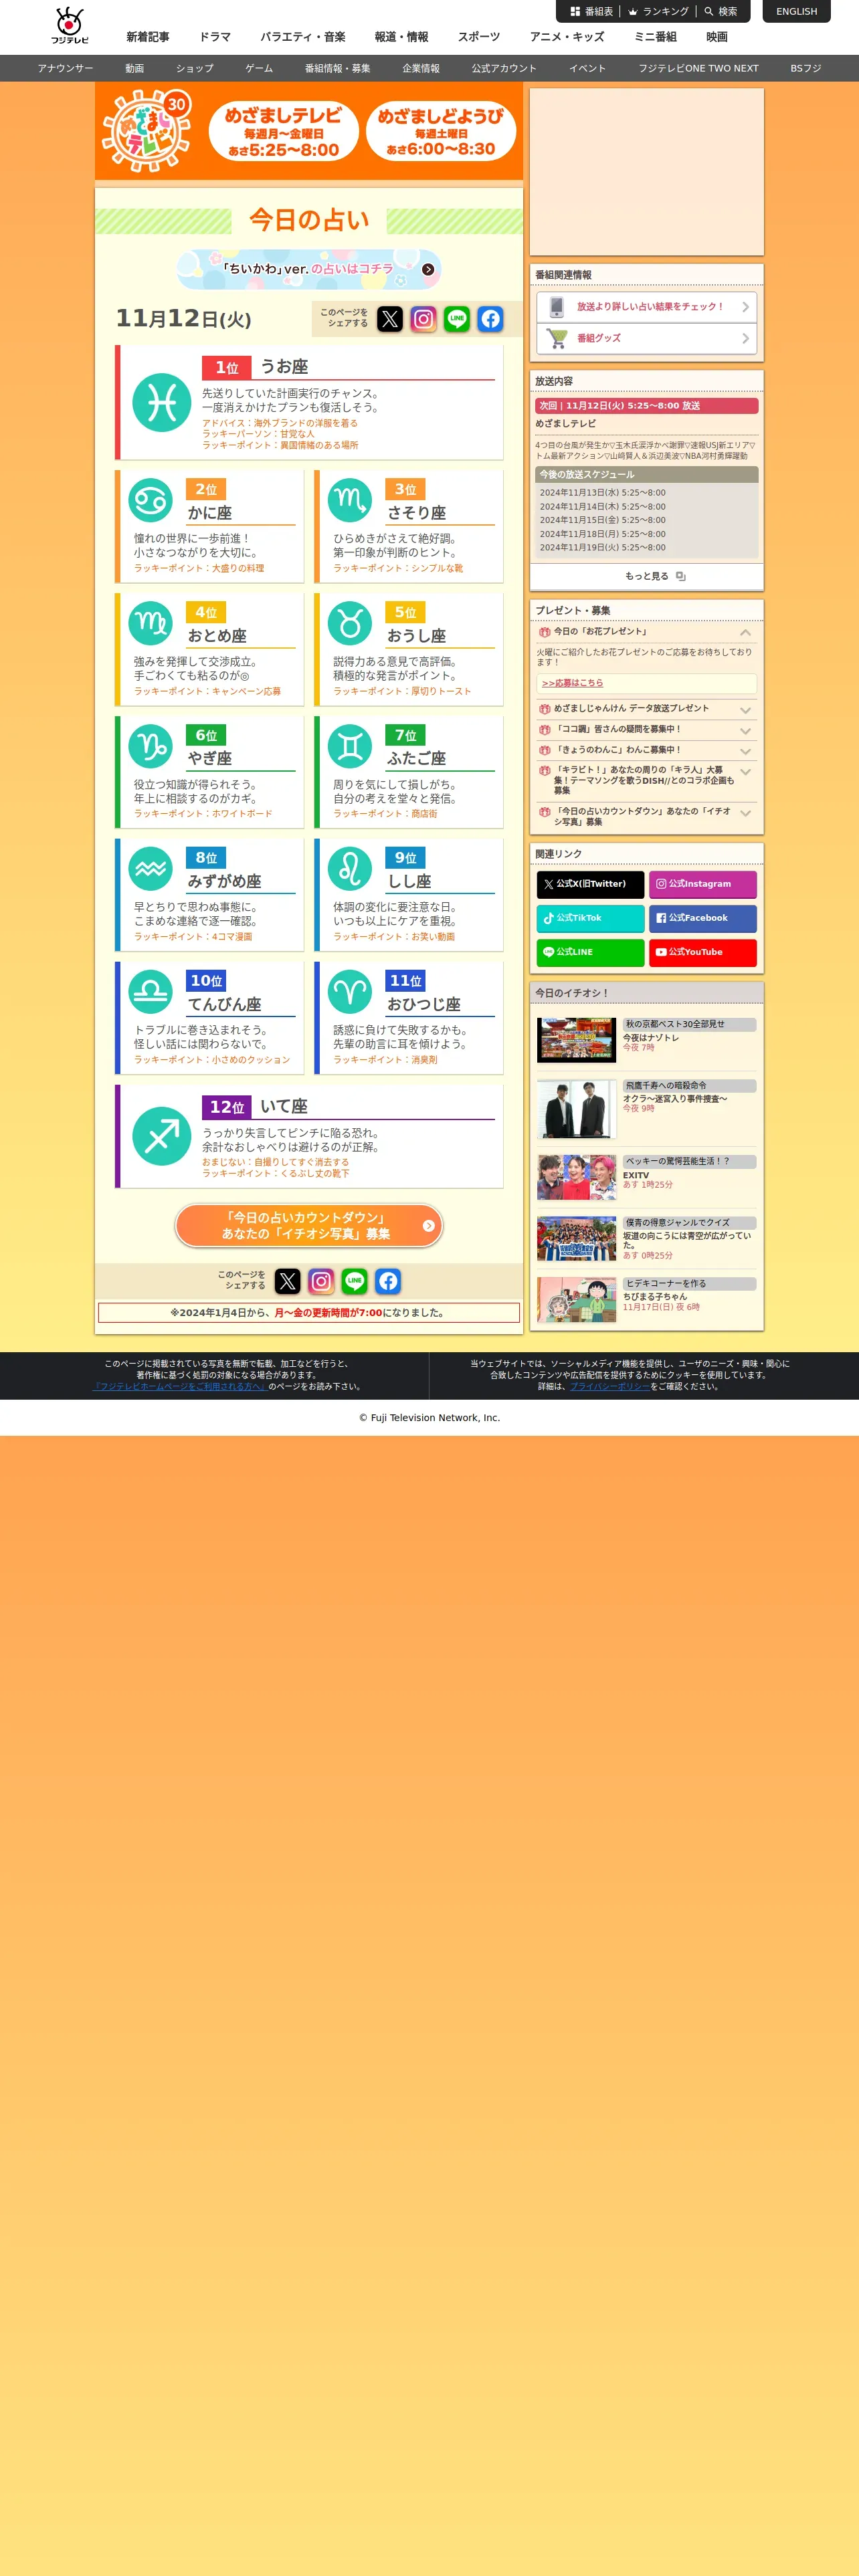
Task: Click the Pisces うお座 zodiac icon
Action: click(161, 403)
